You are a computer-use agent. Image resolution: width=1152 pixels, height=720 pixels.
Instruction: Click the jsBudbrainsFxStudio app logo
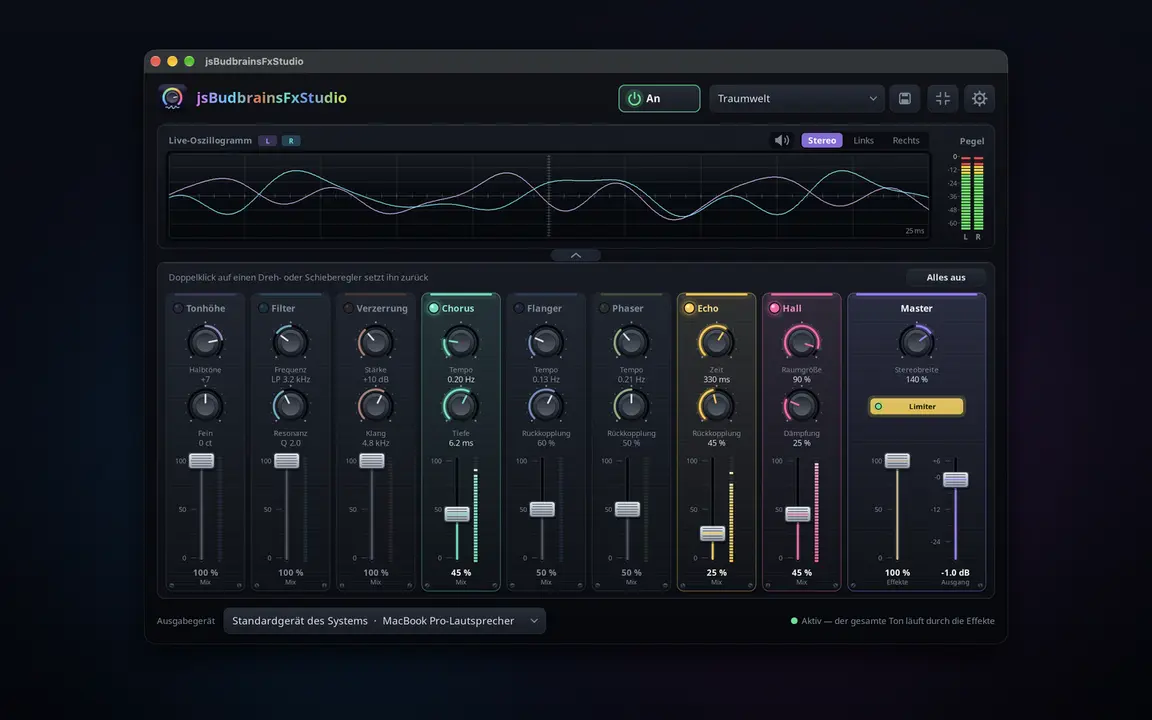pyautogui.click(x=172, y=98)
